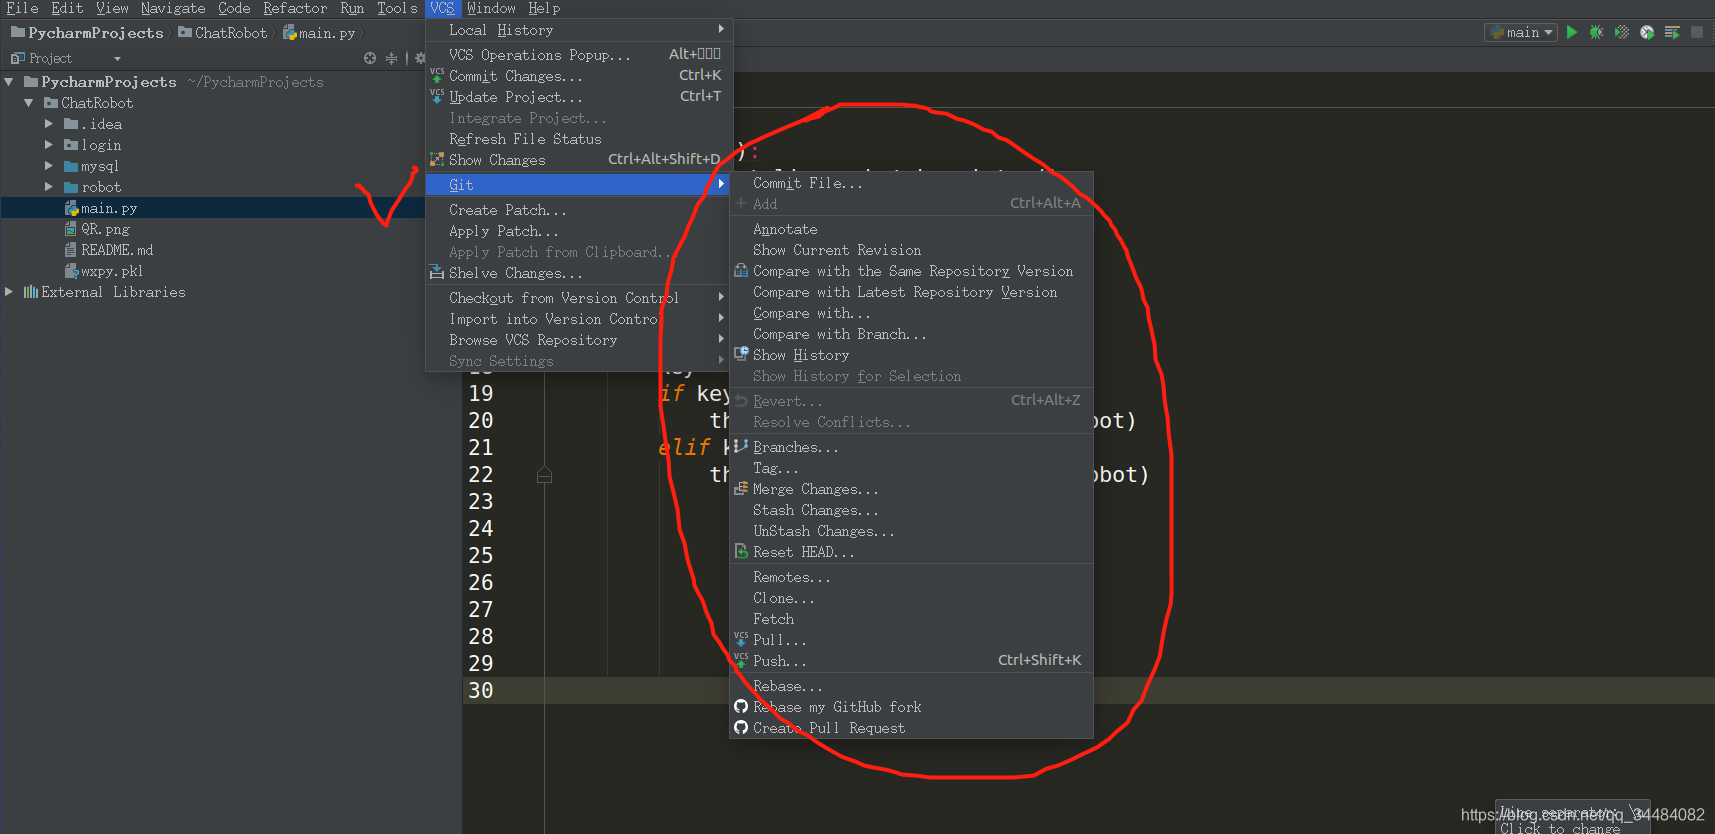1715x834 pixels.
Task: Open Branches via branch icon
Action: point(741,447)
